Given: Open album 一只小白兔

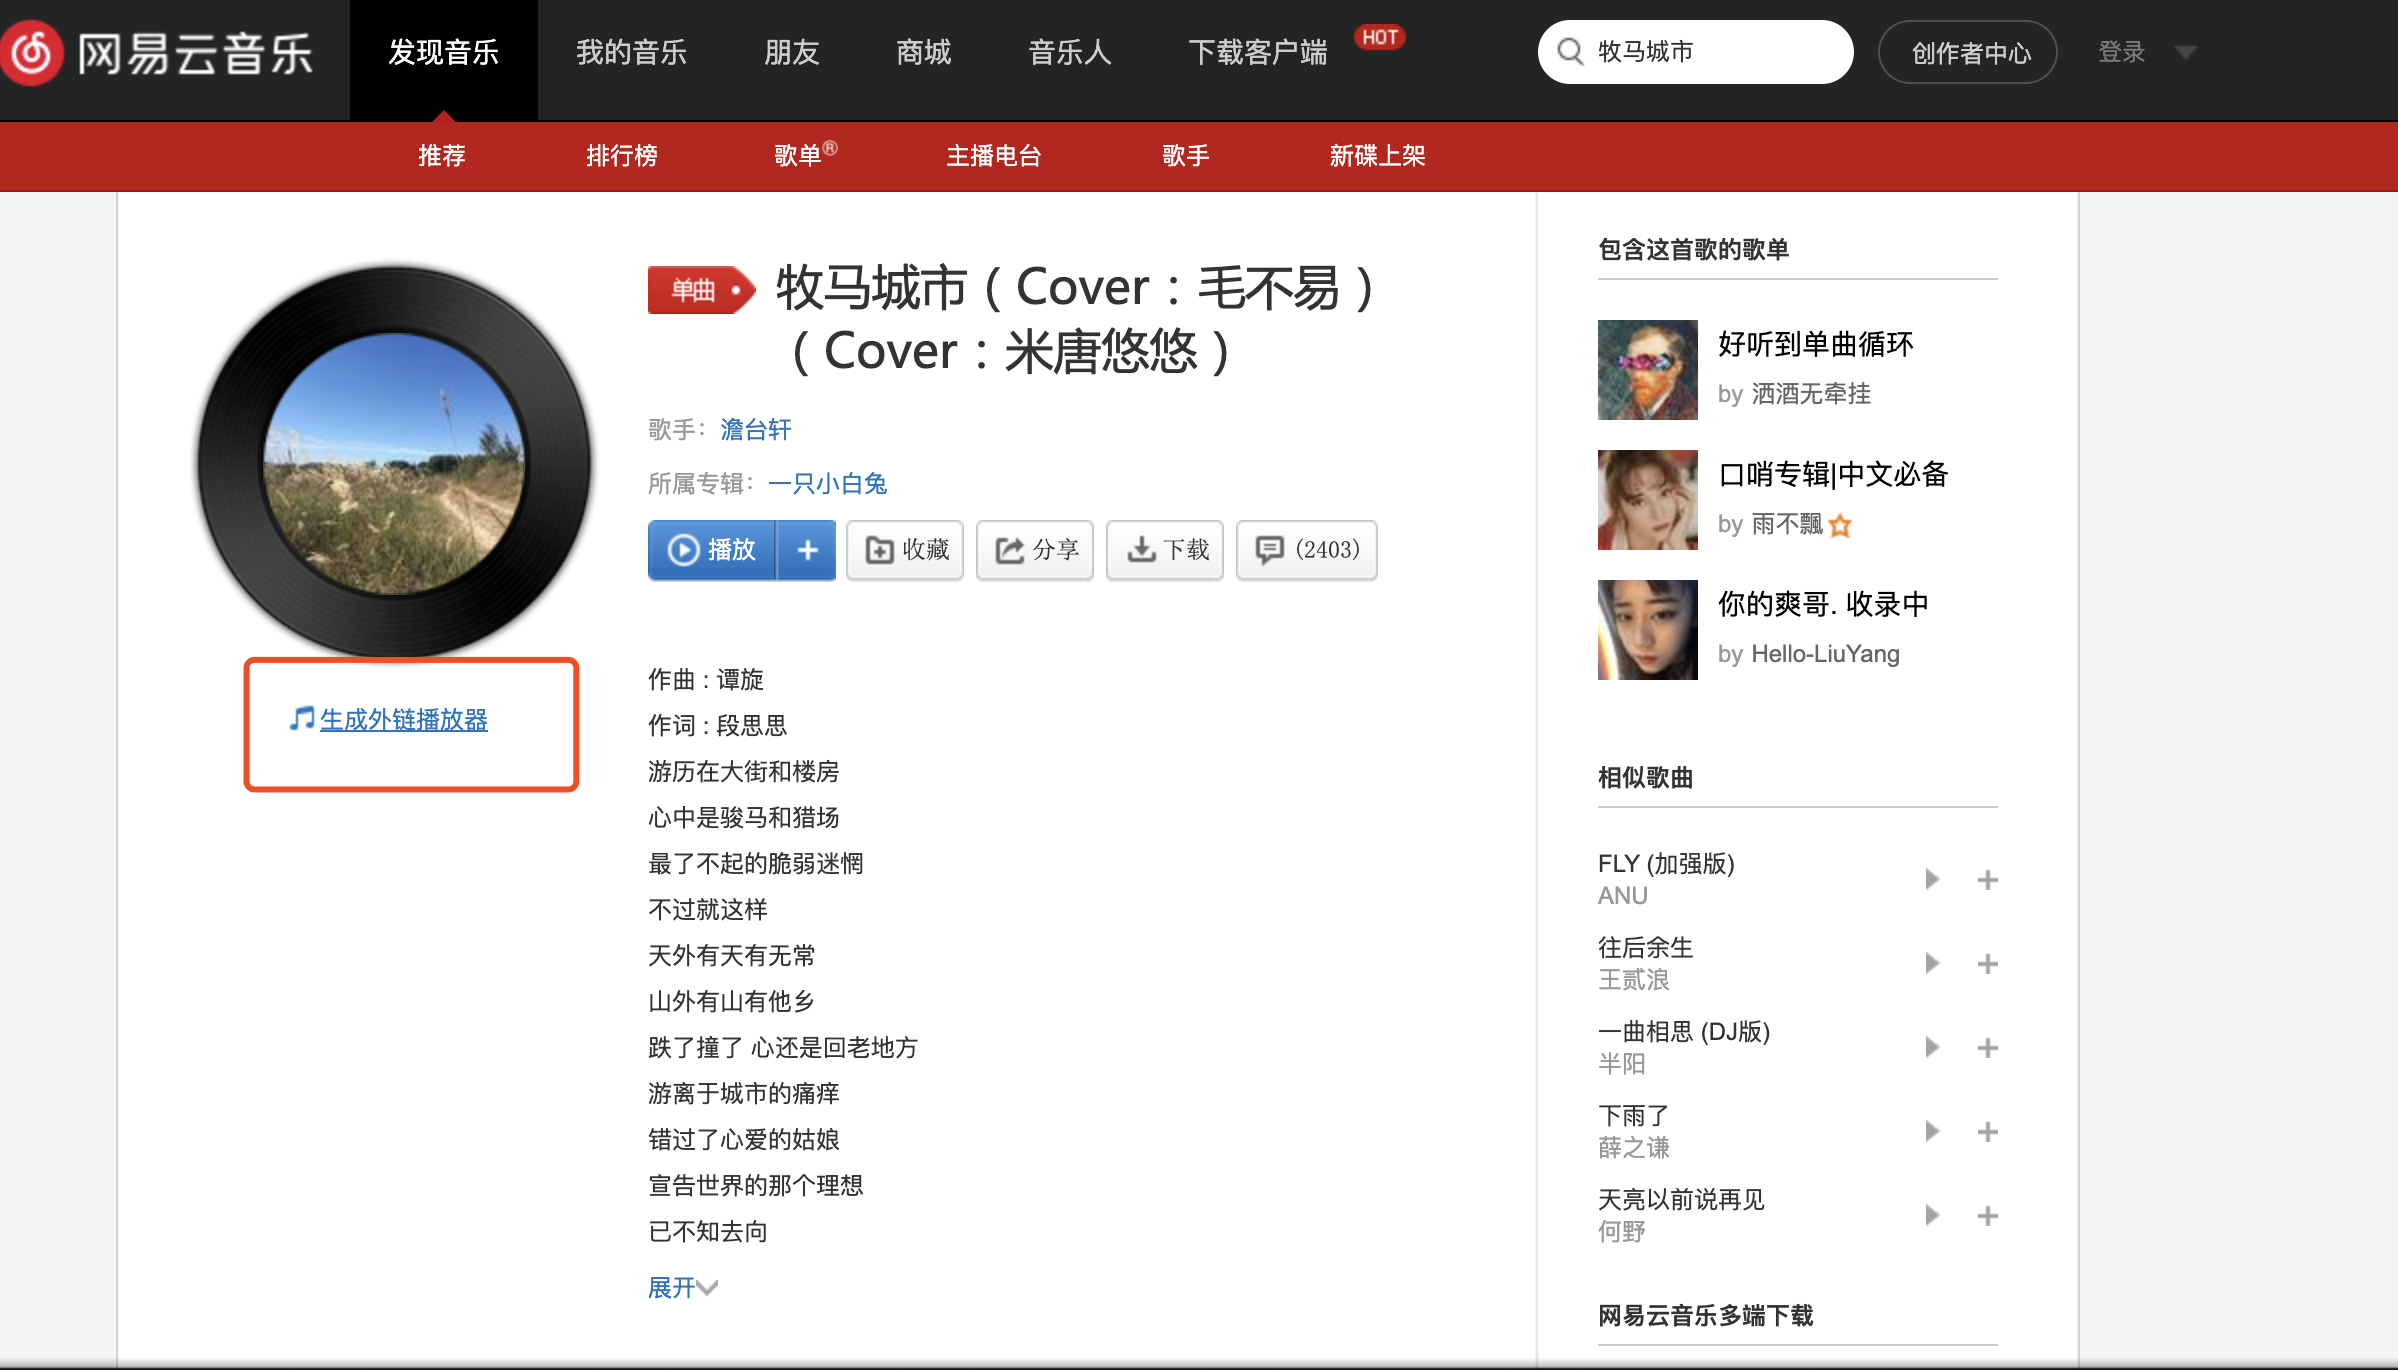Looking at the screenshot, I should pyautogui.click(x=827, y=483).
